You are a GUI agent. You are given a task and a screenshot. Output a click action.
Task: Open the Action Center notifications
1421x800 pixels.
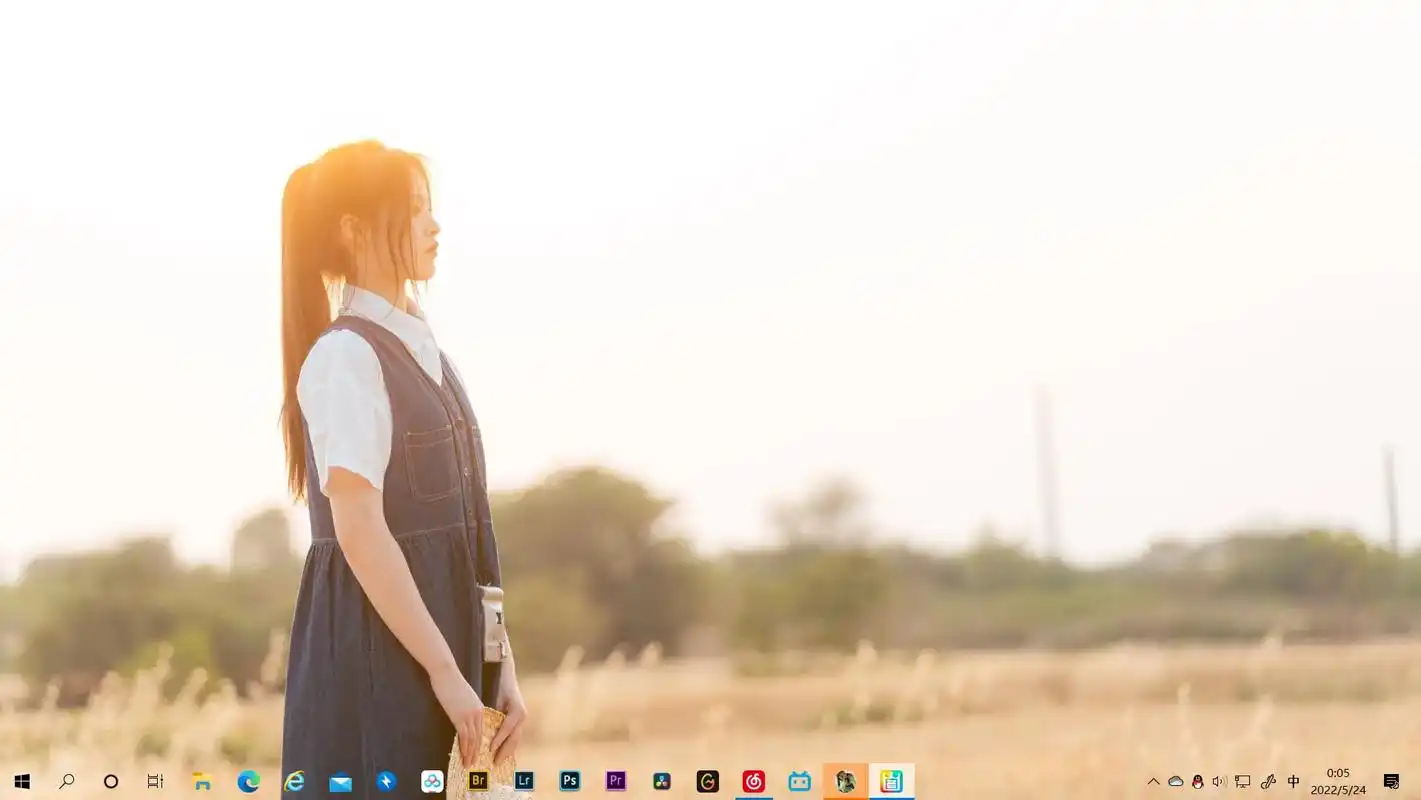point(1391,781)
